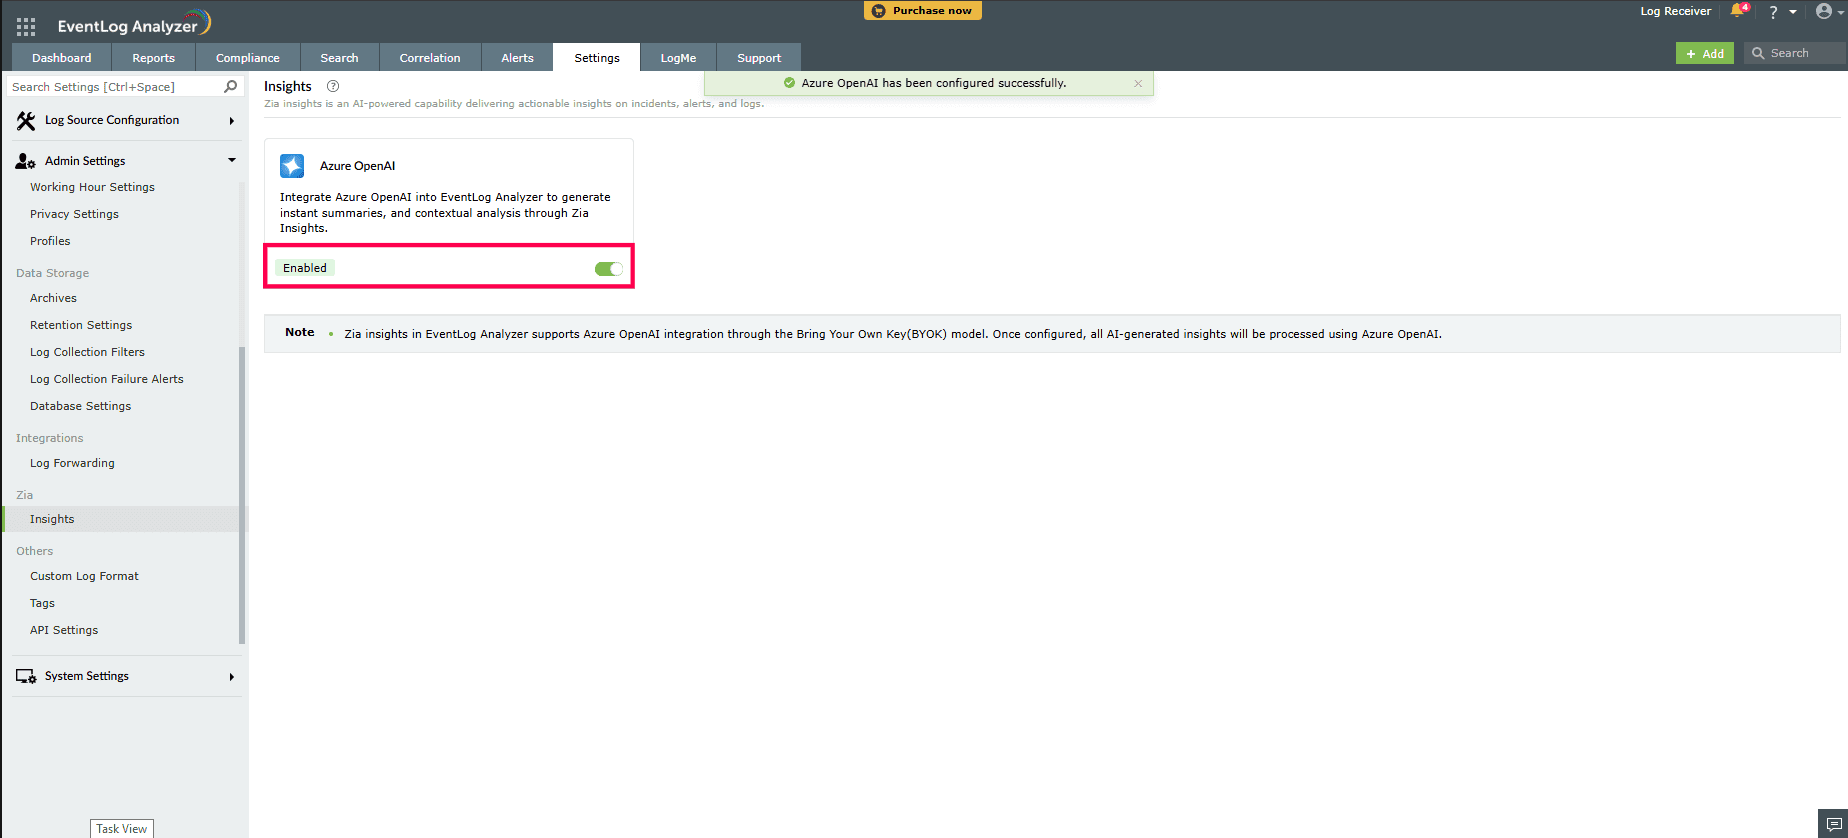This screenshot has height=838, width=1848.
Task: Click the Purchase now button
Action: pos(922,10)
